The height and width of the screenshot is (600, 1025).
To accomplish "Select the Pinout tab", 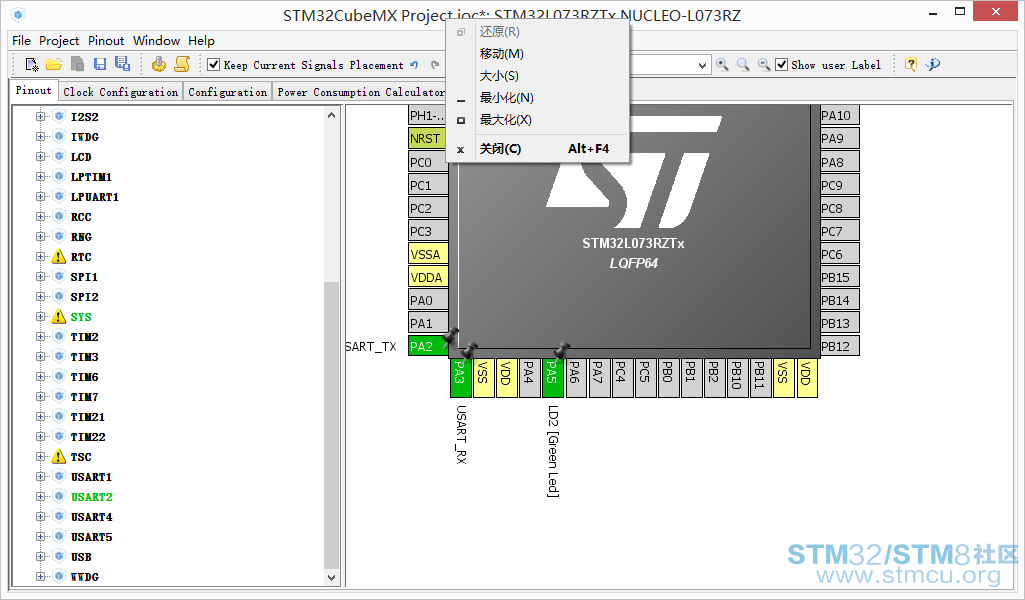I will pos(33,90).
